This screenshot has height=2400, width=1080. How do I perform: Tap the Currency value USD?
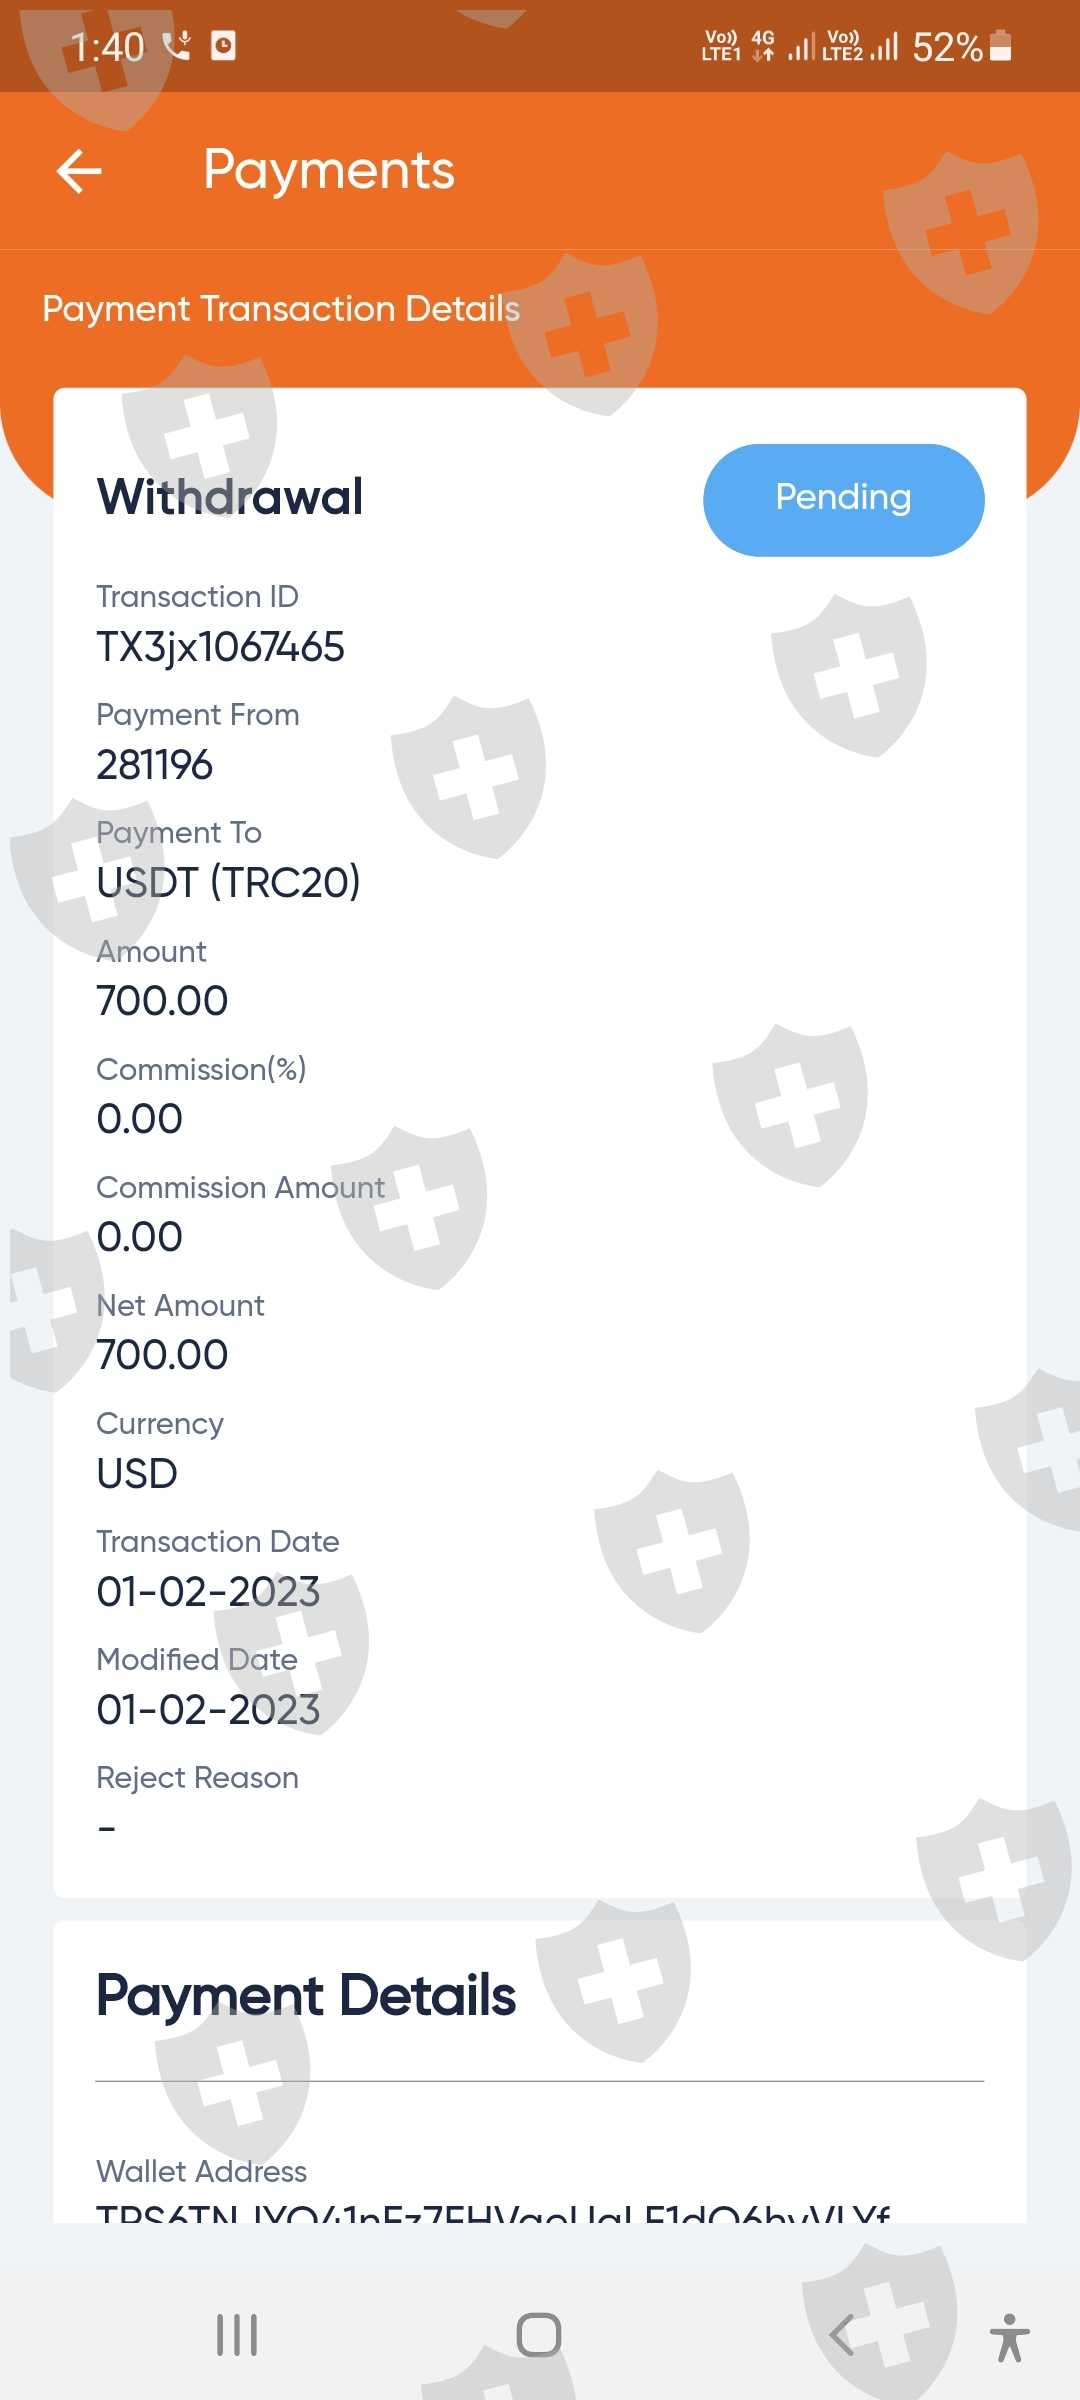point(137,1473)
